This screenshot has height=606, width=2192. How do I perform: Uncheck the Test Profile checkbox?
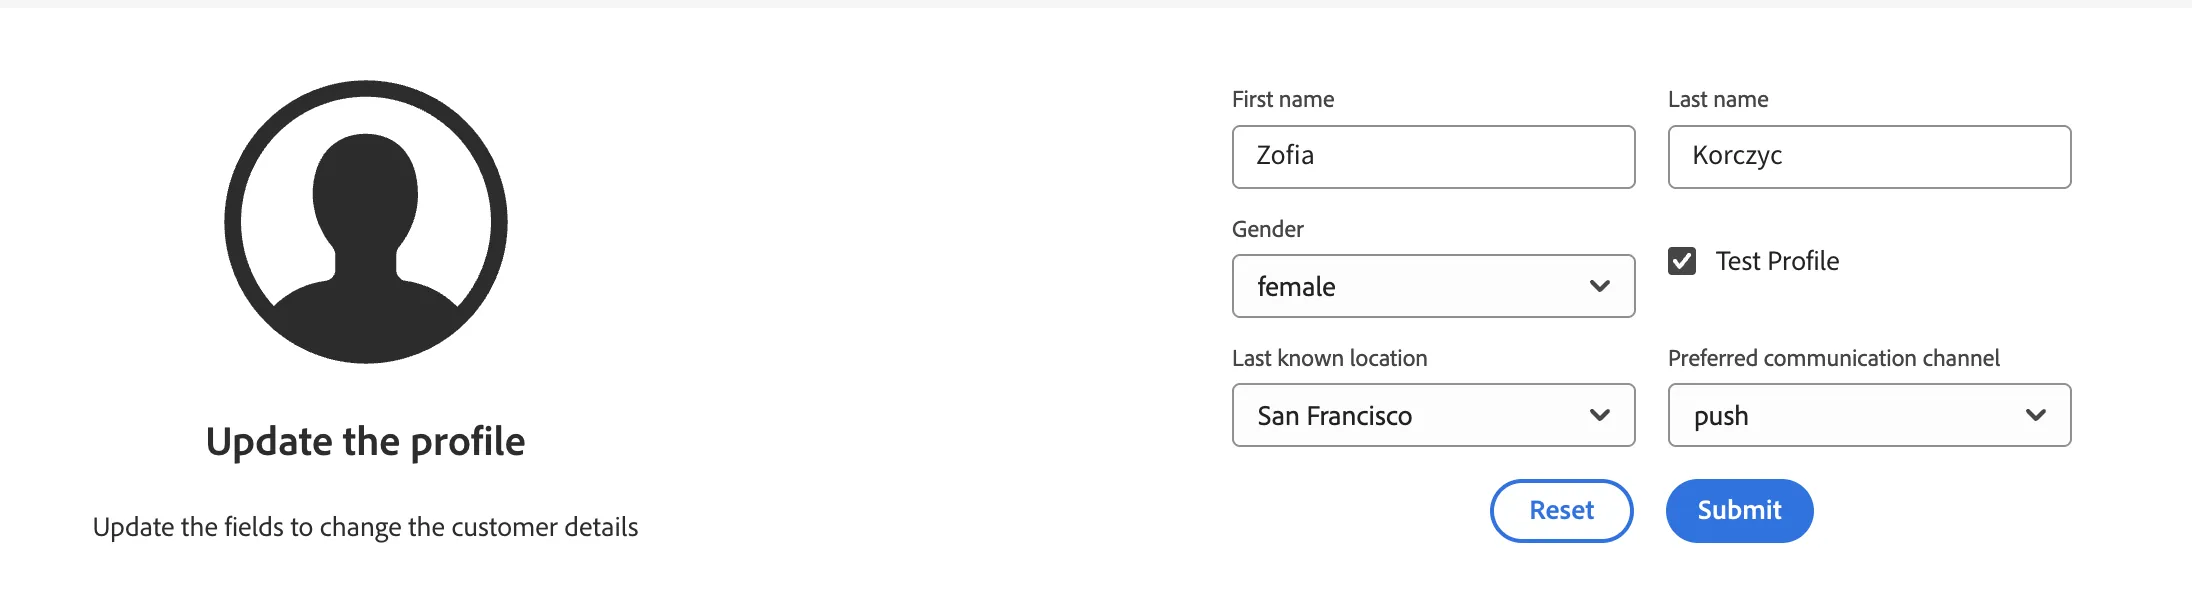tap(1682, 261)
